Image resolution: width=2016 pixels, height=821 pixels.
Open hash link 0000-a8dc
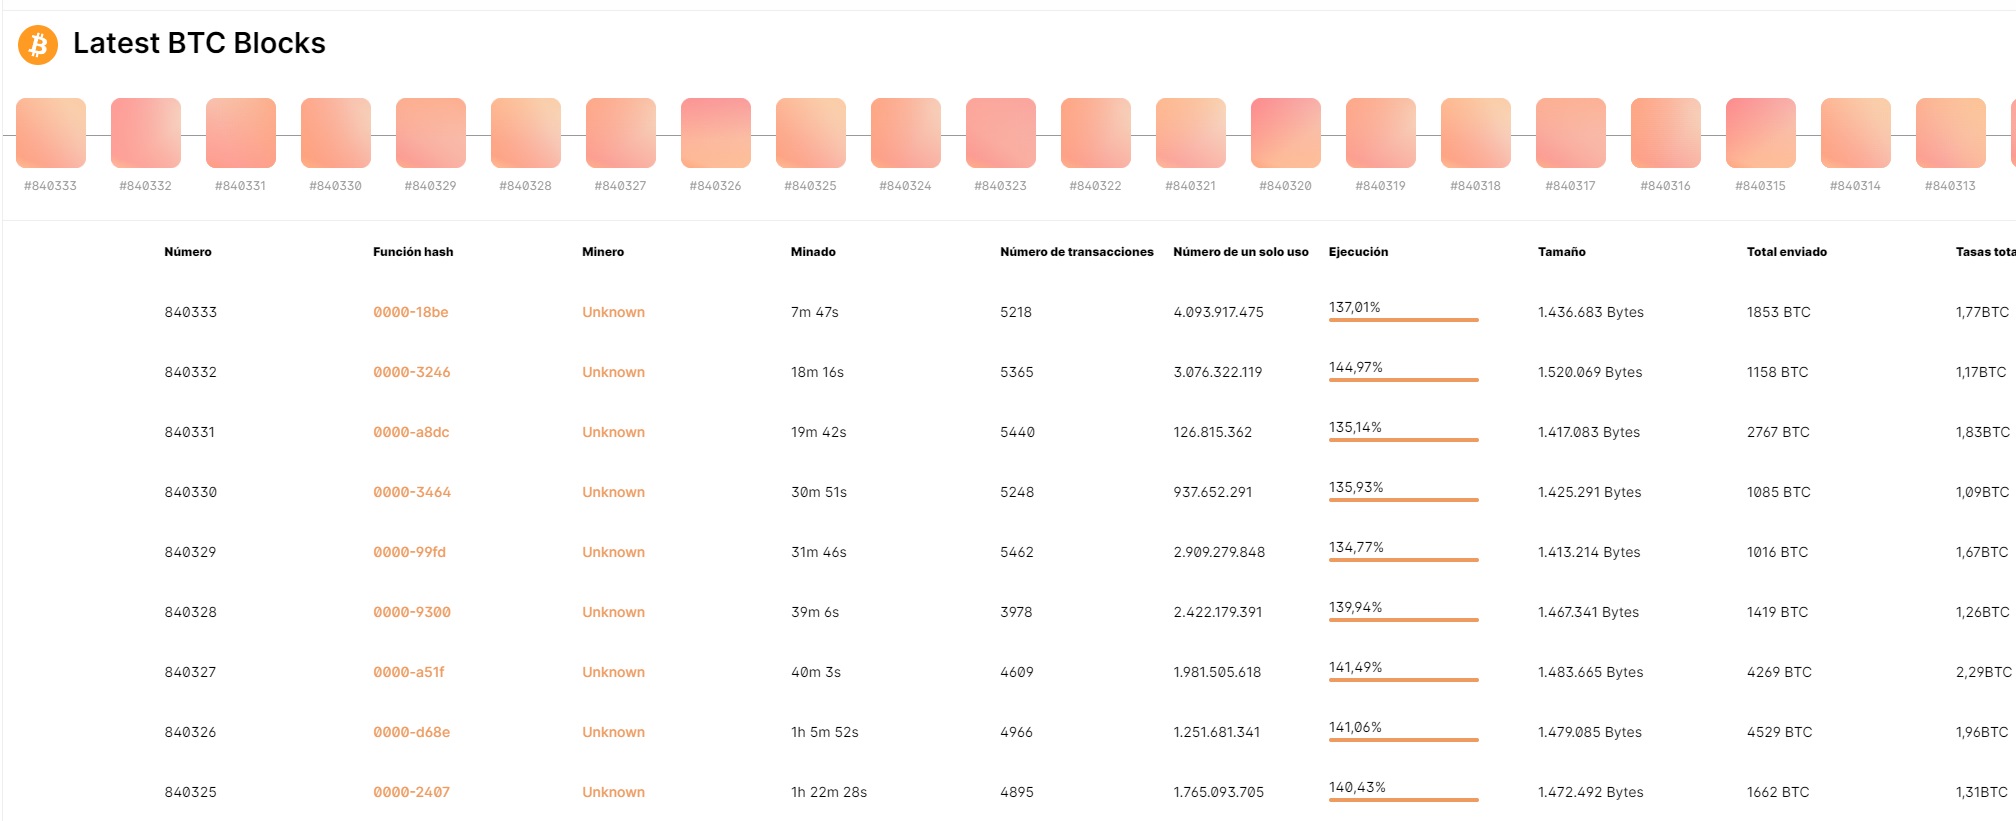411,432
